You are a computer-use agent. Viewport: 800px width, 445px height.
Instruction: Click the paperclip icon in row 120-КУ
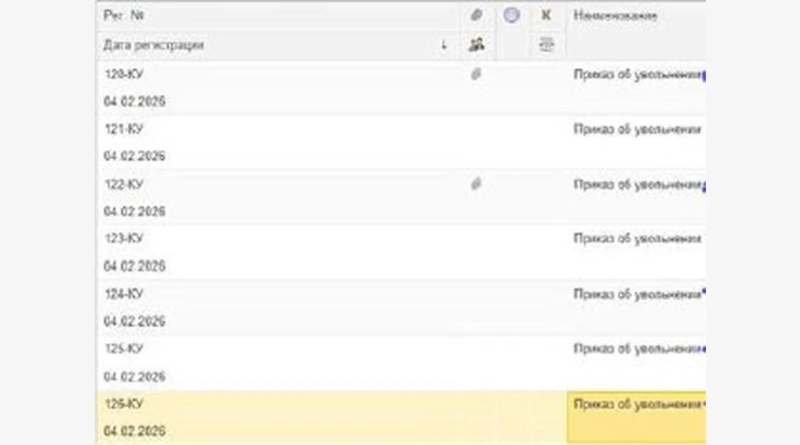pos(476,74)
